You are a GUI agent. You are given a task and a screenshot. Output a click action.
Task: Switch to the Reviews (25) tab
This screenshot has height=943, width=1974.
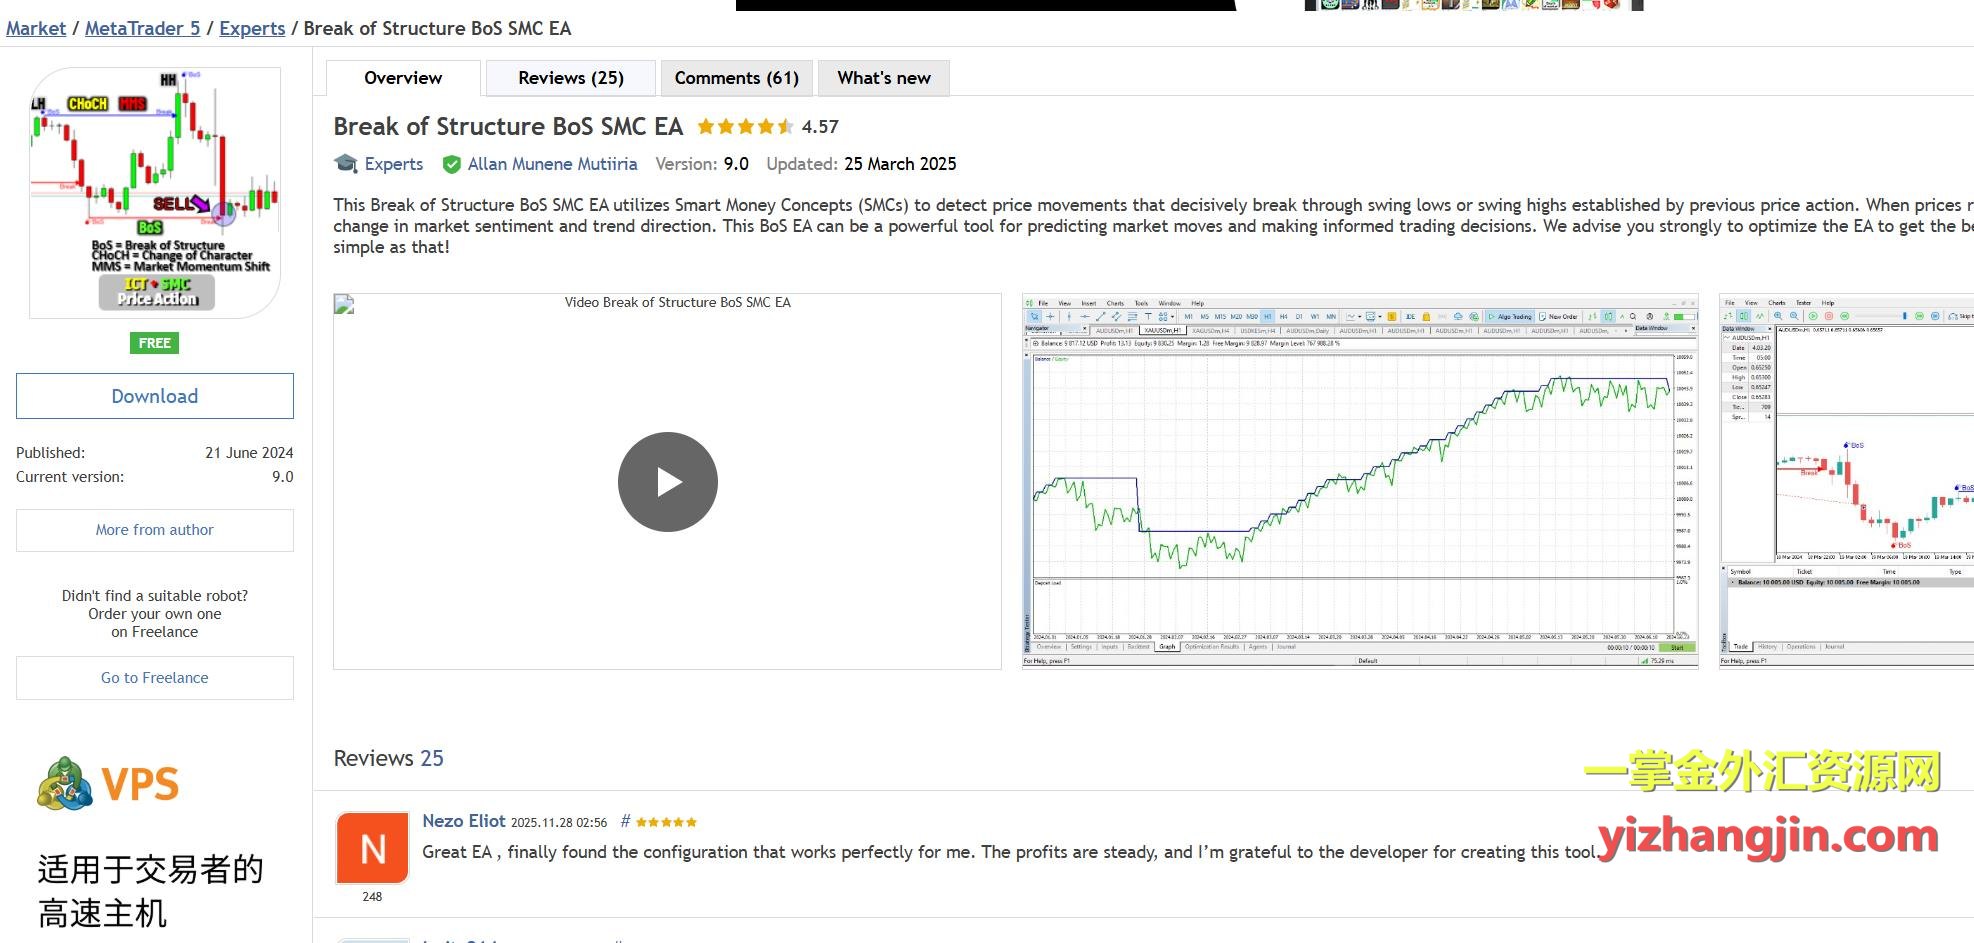570,78
